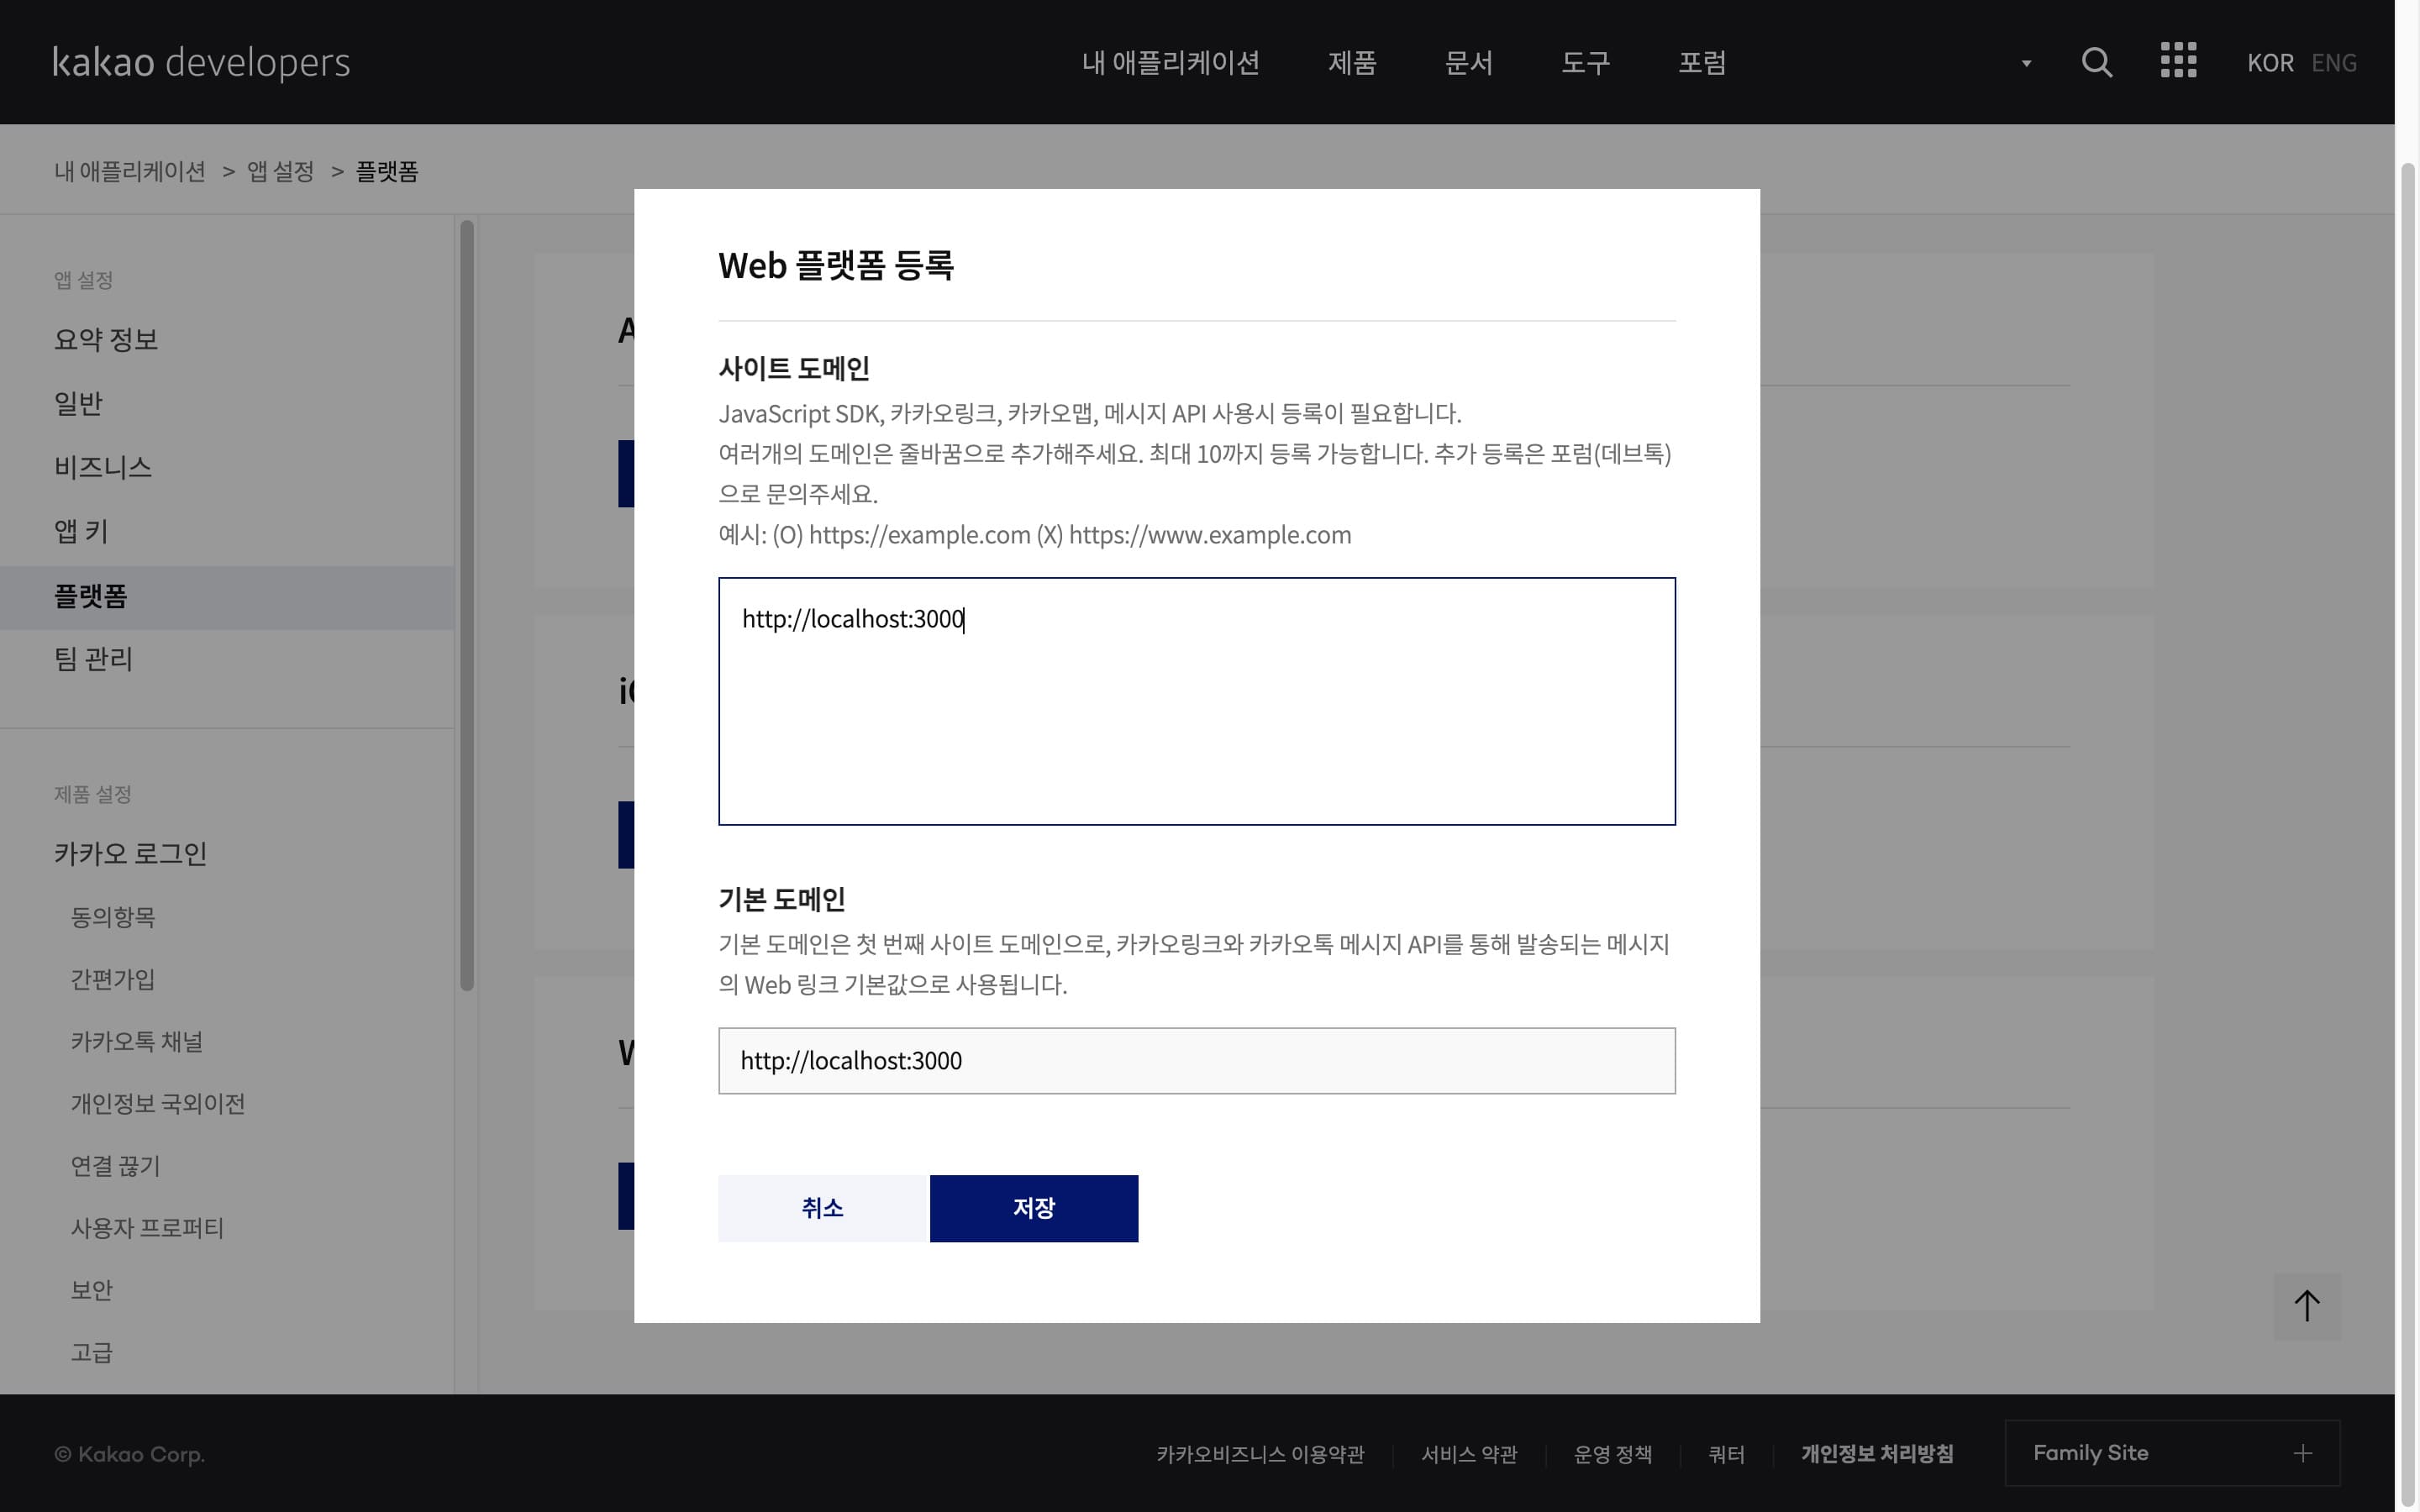Click 내 애플리케이션 breadcrumb link

click(x=130, y=172)
